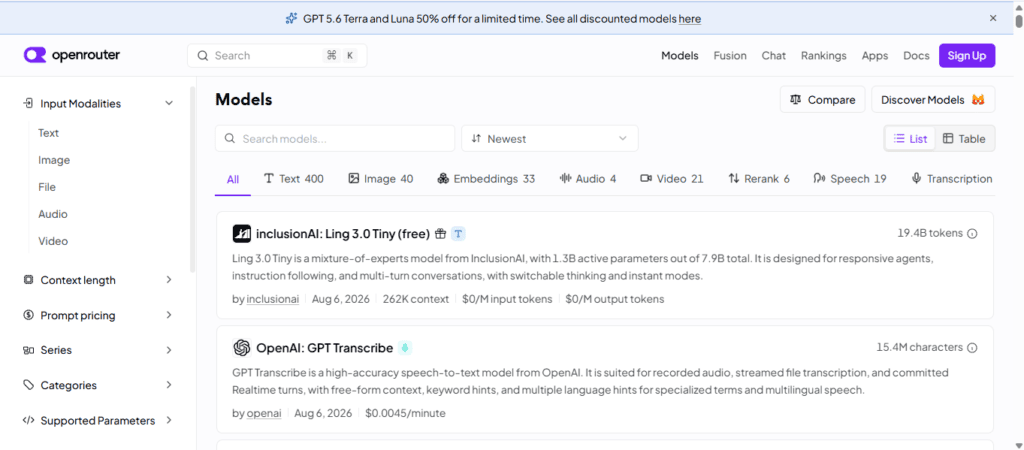The width and height of the screenshot is (1024, 450).
Task: Expand the Context length filter
Action: point(98,280)
